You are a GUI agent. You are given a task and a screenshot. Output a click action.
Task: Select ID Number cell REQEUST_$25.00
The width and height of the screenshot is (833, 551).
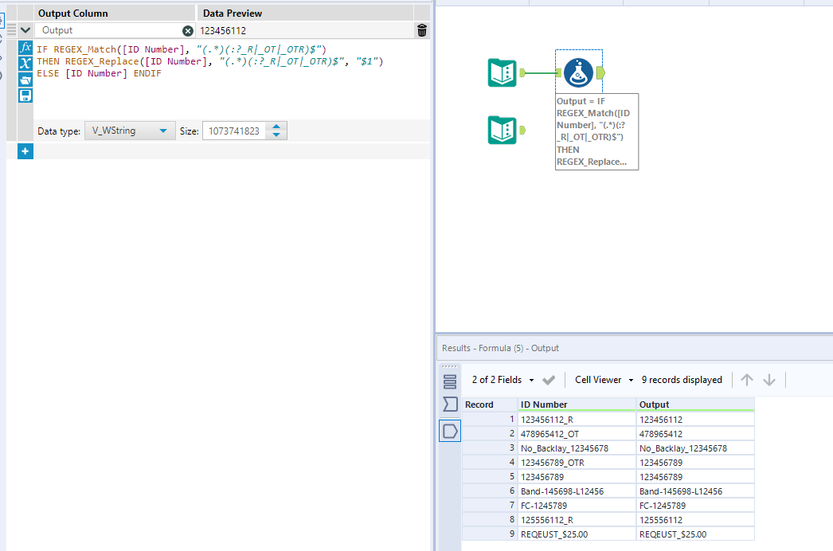[x=577, y=534]
